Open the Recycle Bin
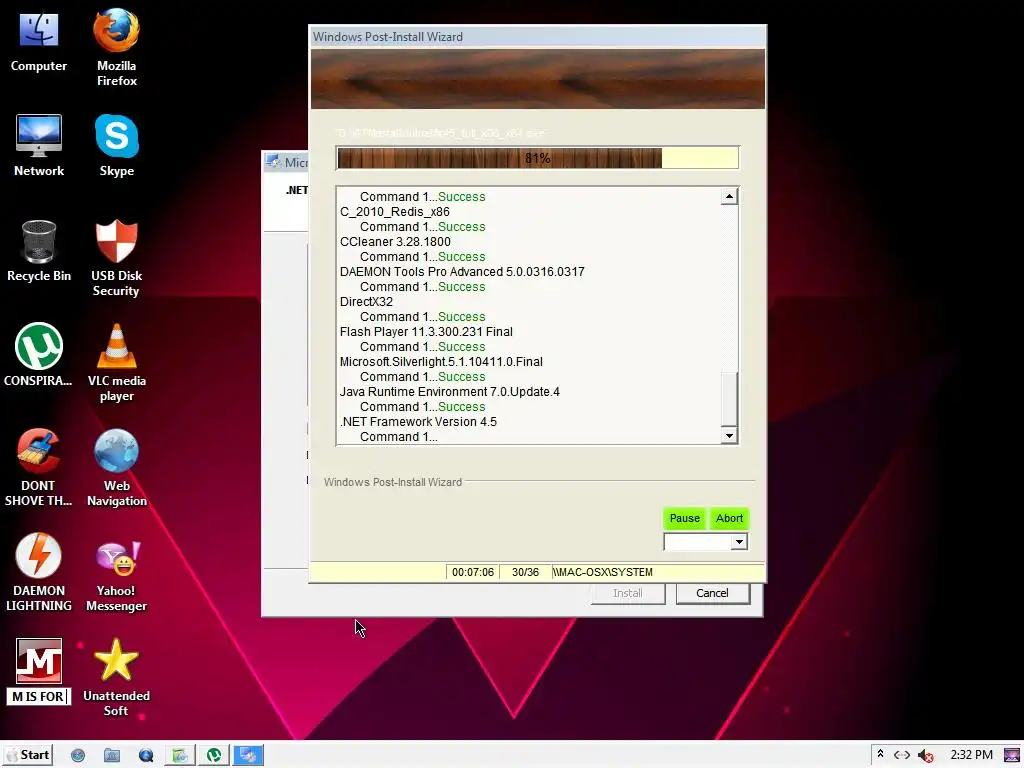This screenshot has width=1024, height=768. [39, 251]
